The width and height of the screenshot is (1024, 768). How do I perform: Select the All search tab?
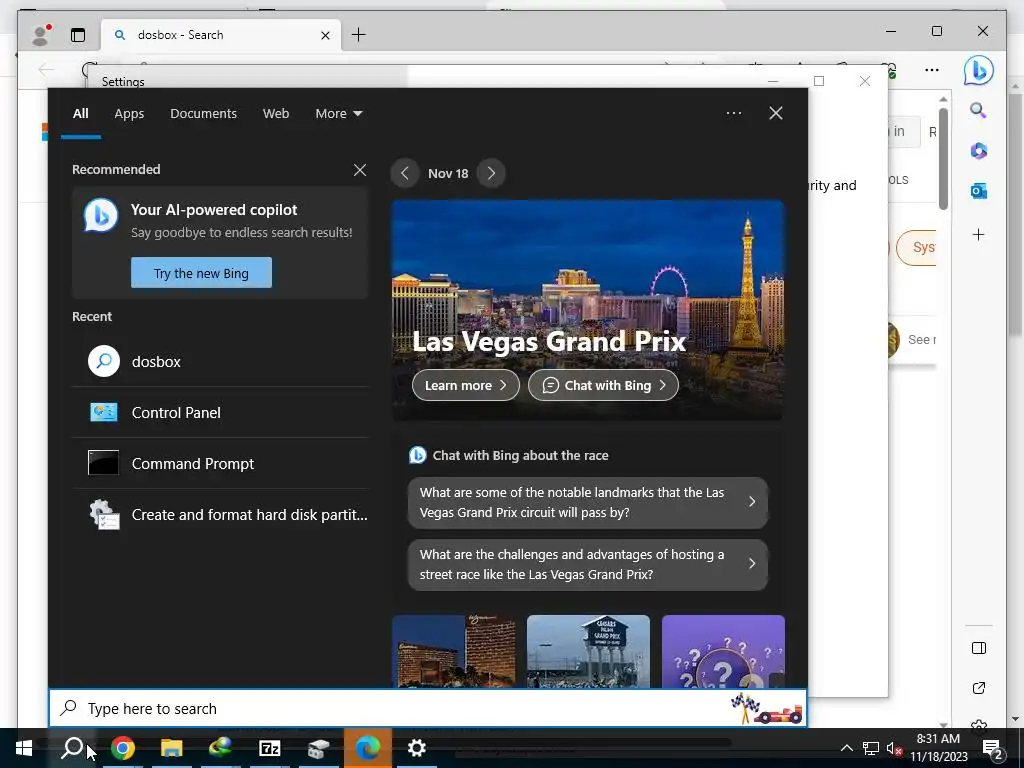pyautogui.click(x=80, y=114)
